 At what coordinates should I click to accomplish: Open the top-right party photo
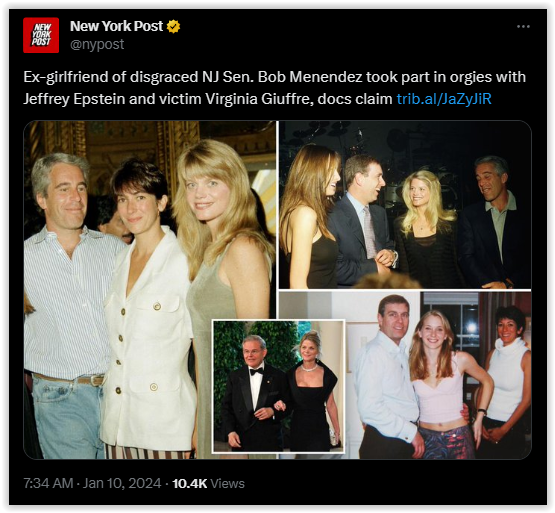click(405, 205)
